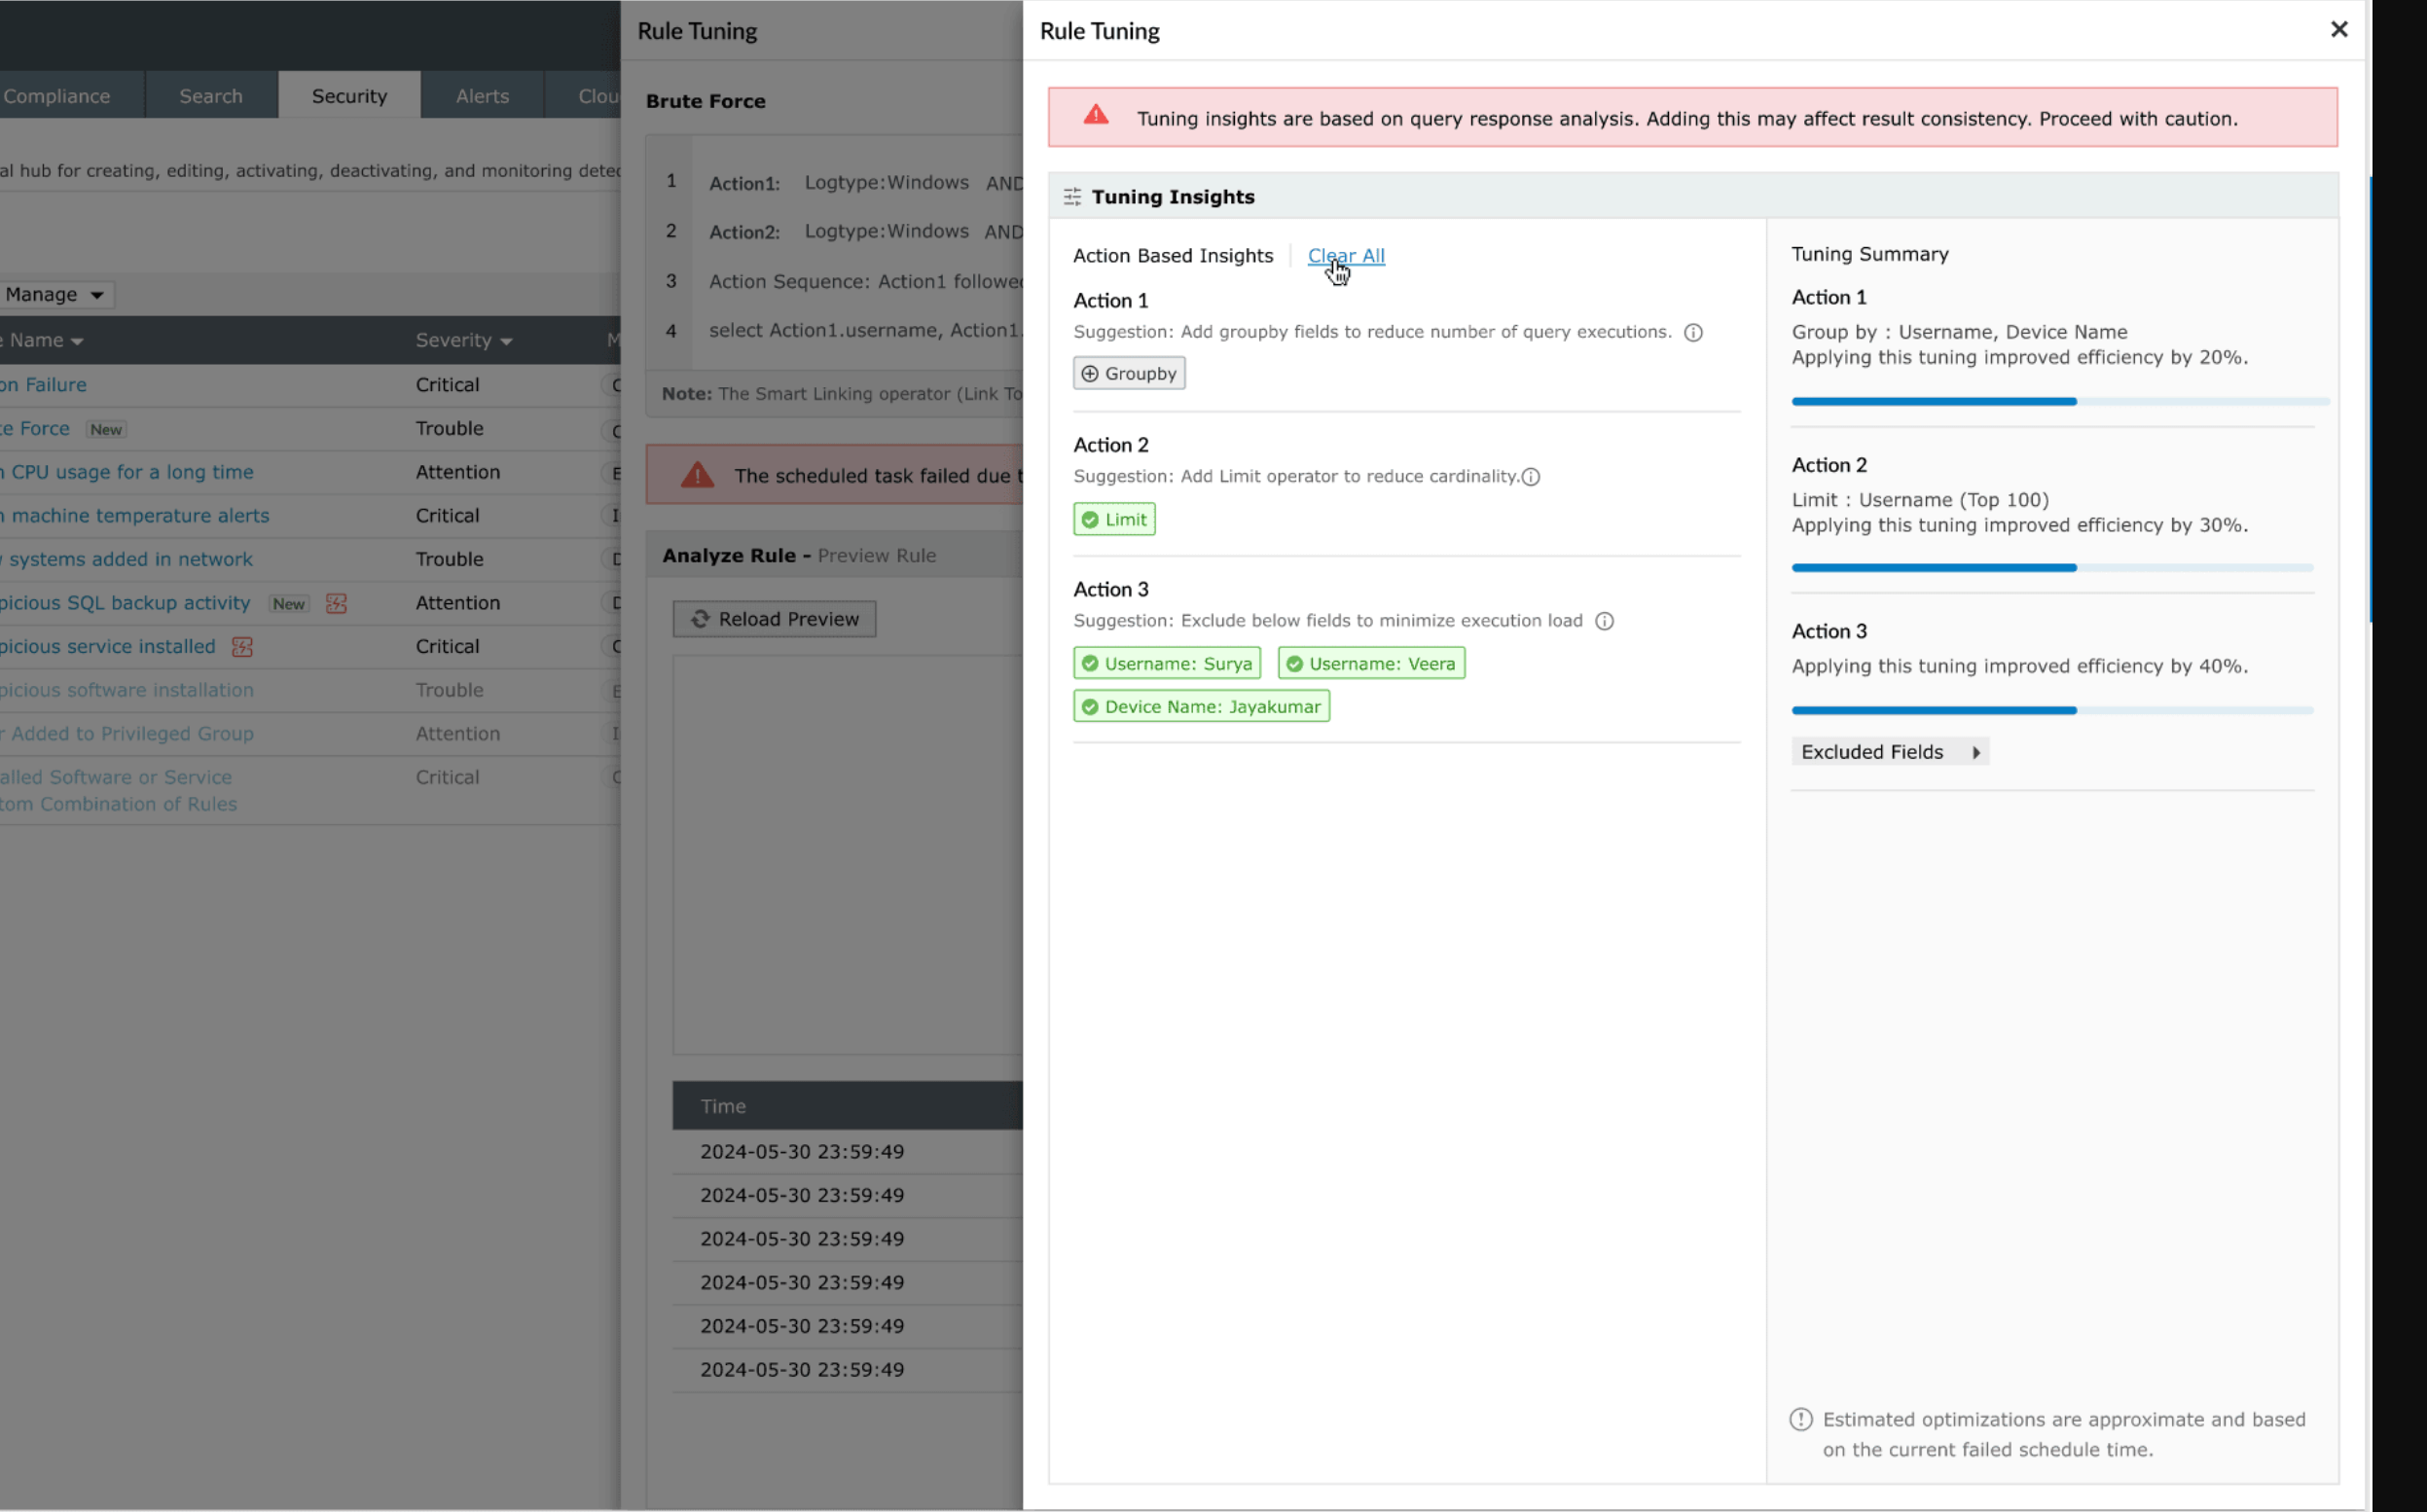
Task: Expand the Excluded Fields section
Action: point(1889,752)
